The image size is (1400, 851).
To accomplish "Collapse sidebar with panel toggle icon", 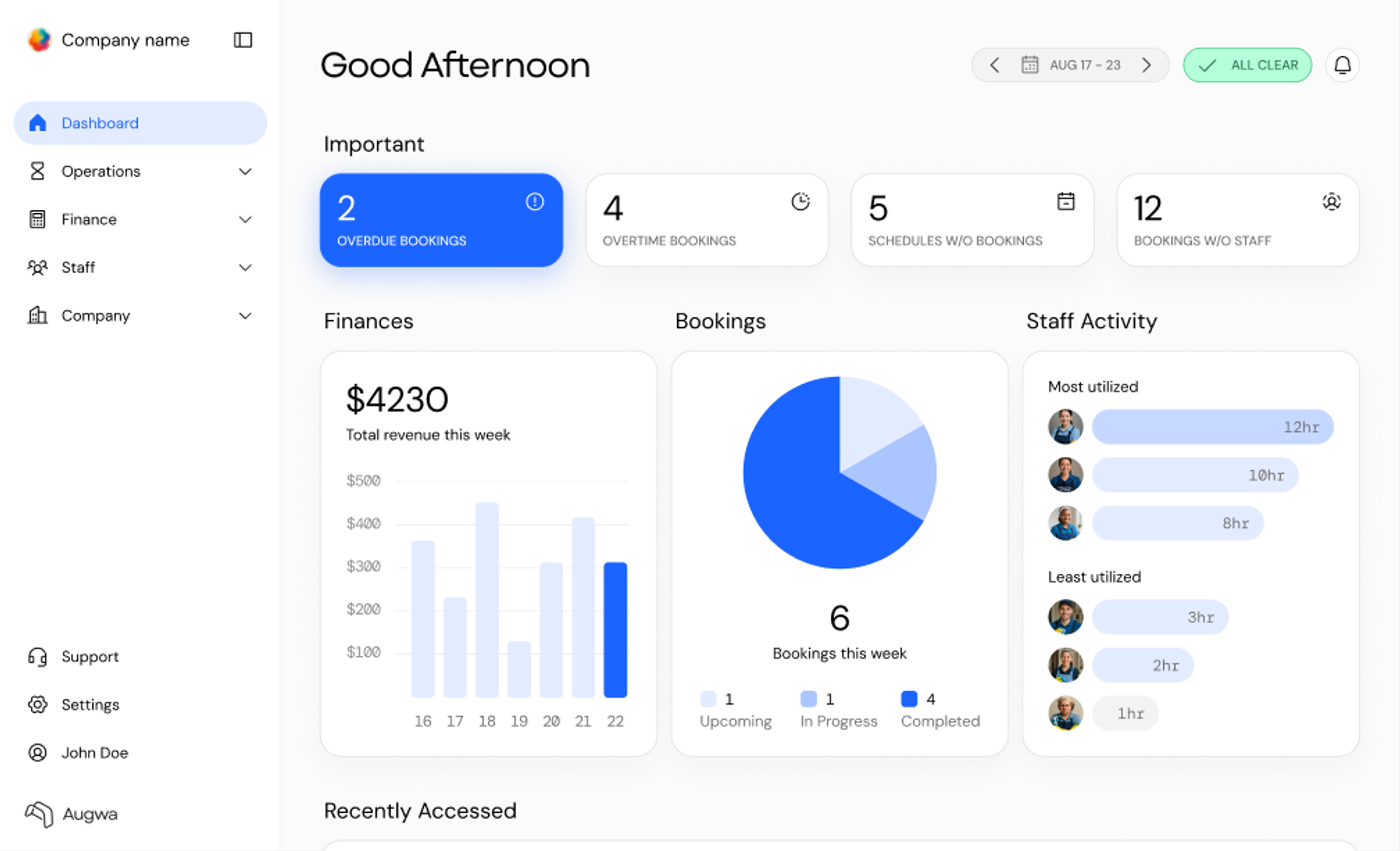I will click(x=243, y=40).
